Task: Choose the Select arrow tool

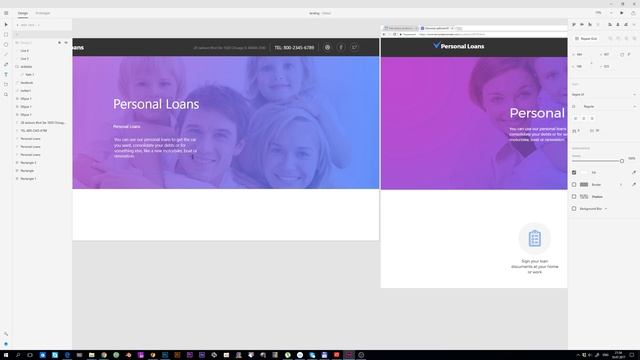Action: coord(6,24)
